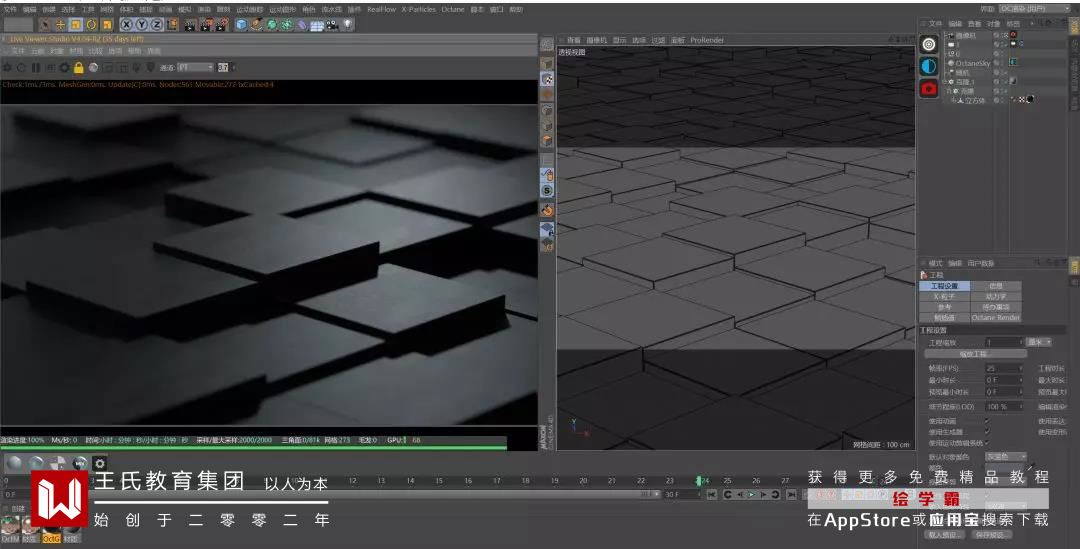Open the project scale unit dropdown

[x=1039, y=342]
